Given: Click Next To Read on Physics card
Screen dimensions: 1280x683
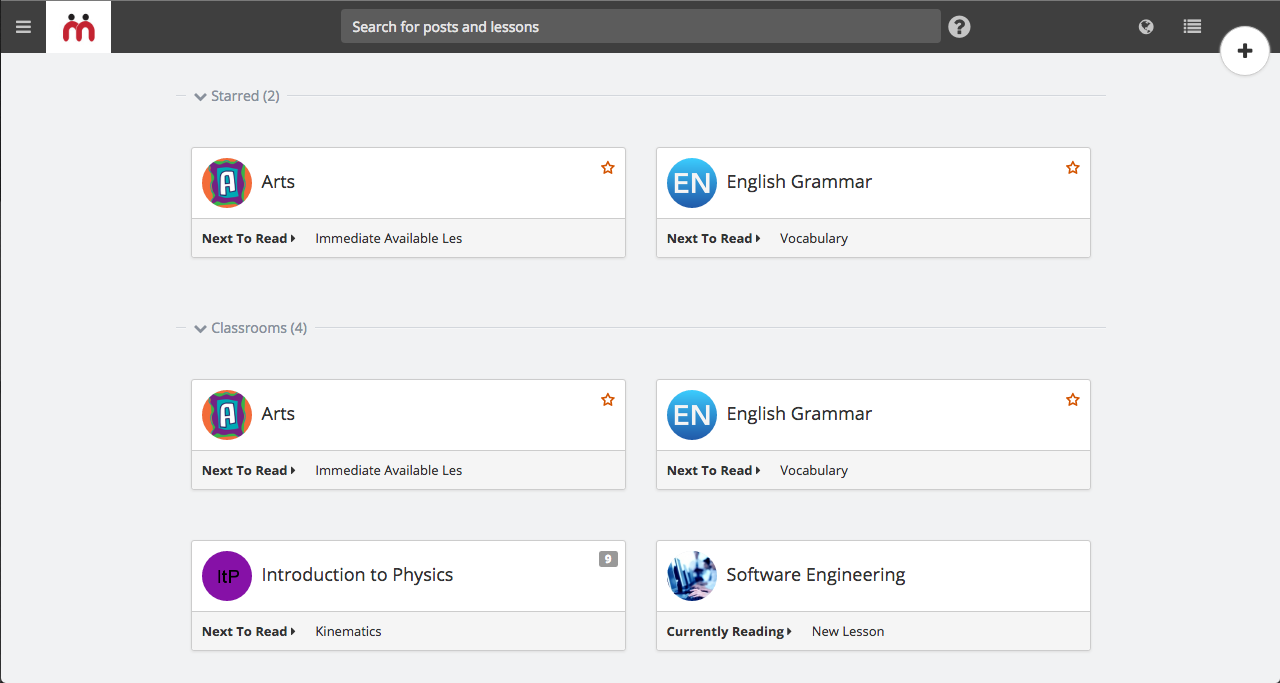Looking at the screenshot, I should point(249,631).
